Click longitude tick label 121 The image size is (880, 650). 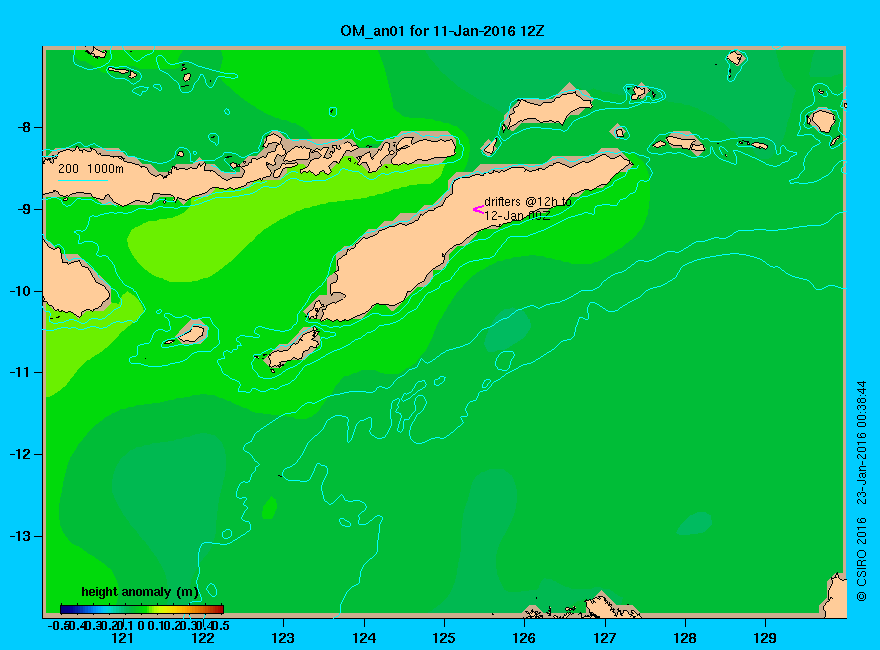tap(122, 638)
